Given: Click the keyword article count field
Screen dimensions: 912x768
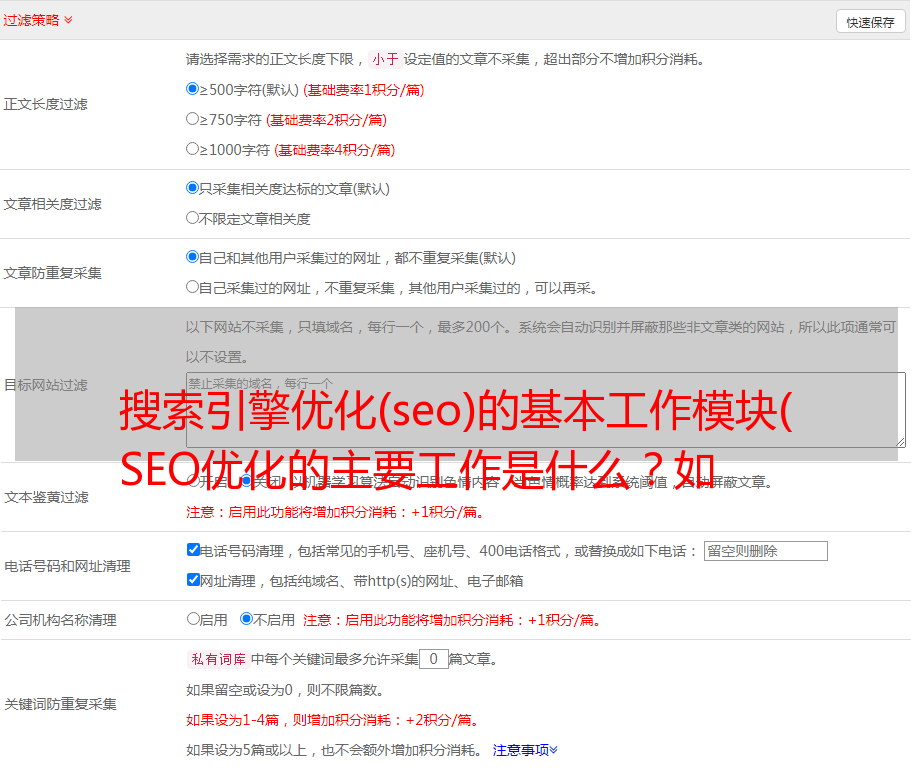Looking at the screenshot, I should 433,659.
